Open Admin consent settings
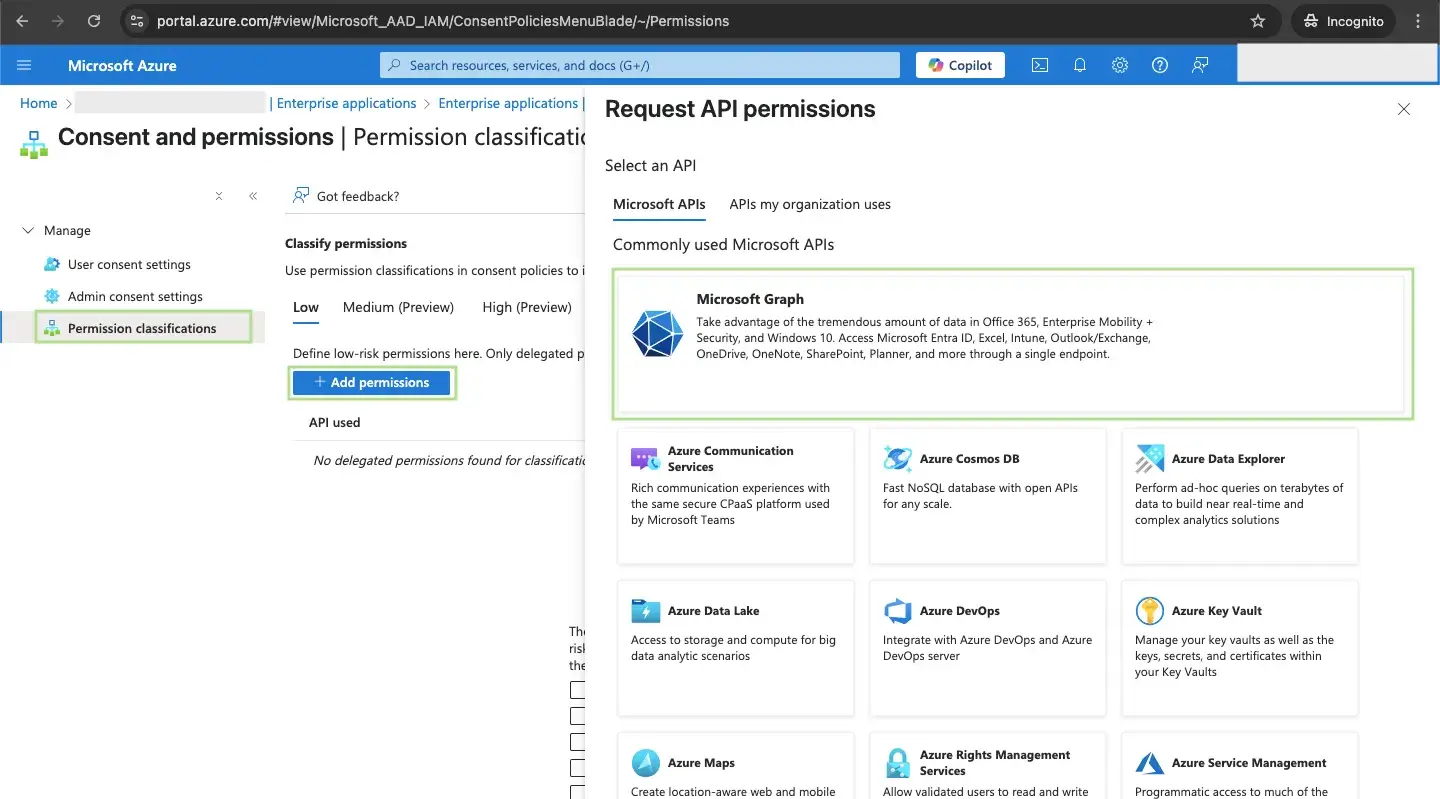Viewport: 1440px width, 799px height. click(135, 297)
